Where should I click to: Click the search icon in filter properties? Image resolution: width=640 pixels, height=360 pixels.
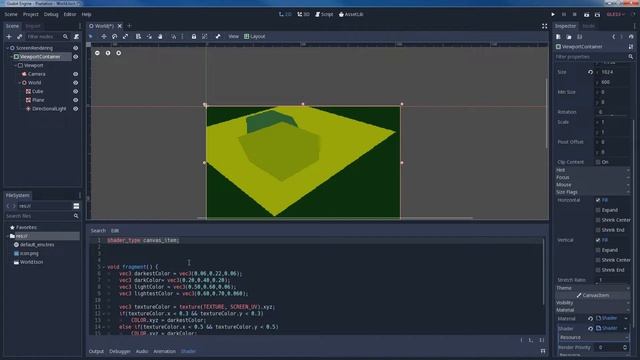631,57
